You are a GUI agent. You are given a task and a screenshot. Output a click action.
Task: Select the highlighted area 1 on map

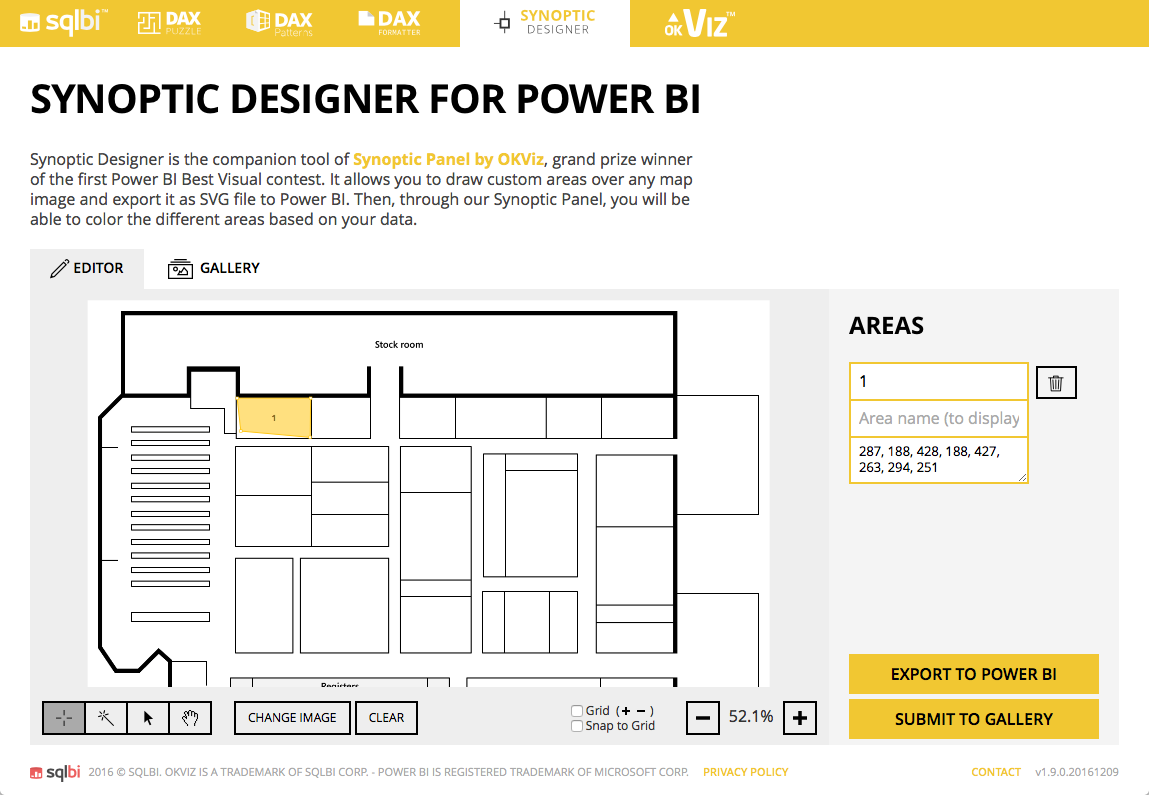pos(274,418)
